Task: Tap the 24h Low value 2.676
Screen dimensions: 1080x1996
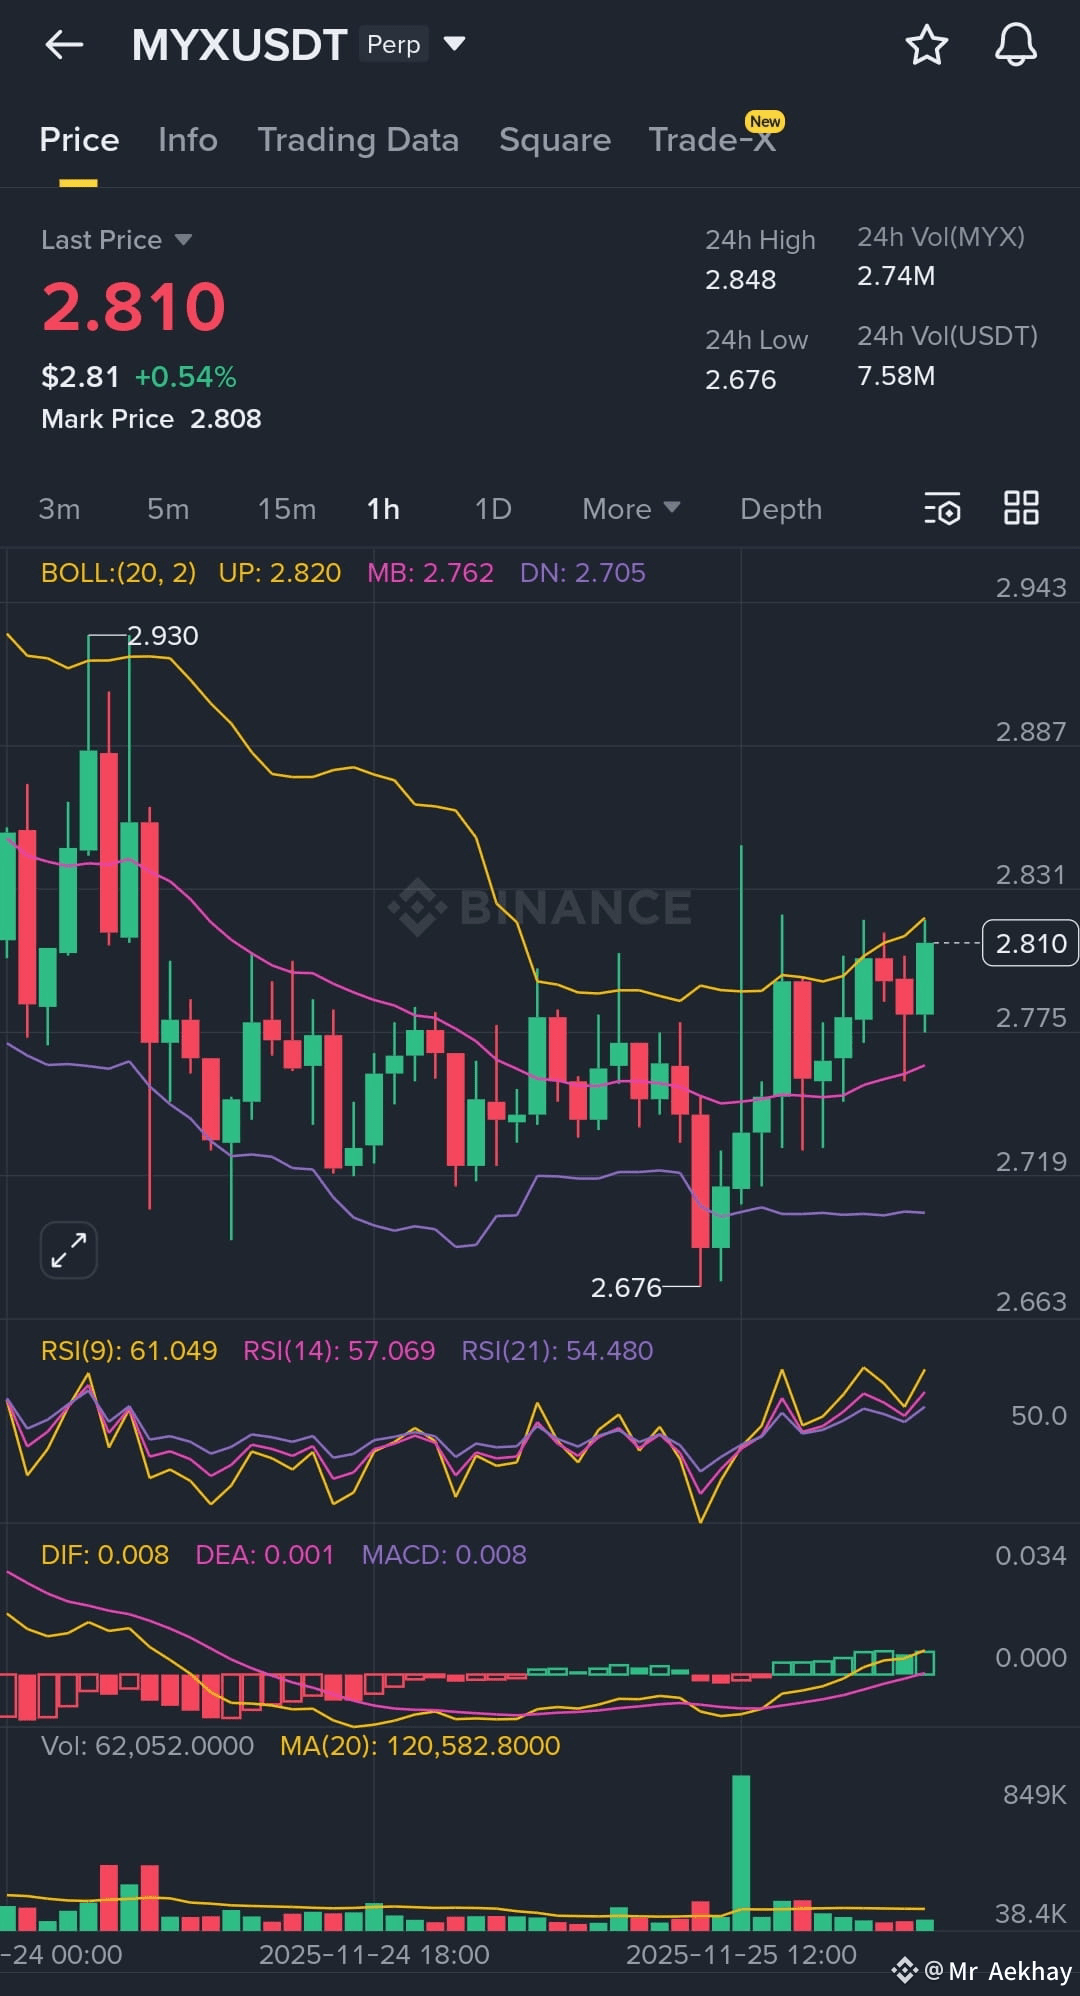Action: [740, 380]
